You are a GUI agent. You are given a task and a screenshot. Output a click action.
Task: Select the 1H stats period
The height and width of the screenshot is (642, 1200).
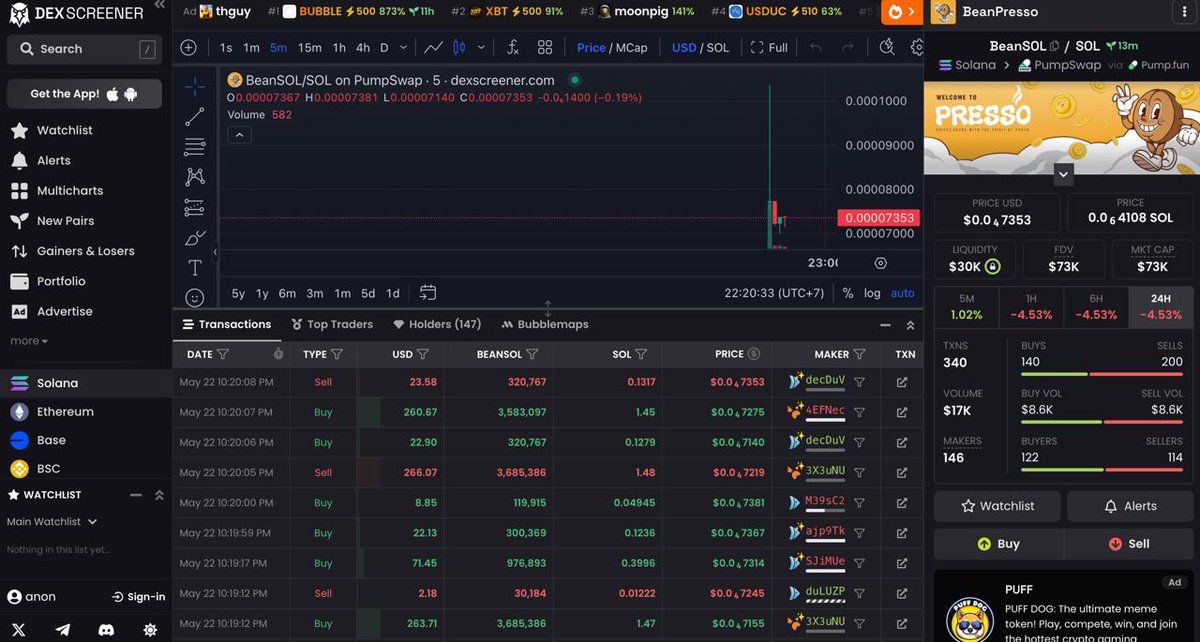click(x=1031, y=307)
